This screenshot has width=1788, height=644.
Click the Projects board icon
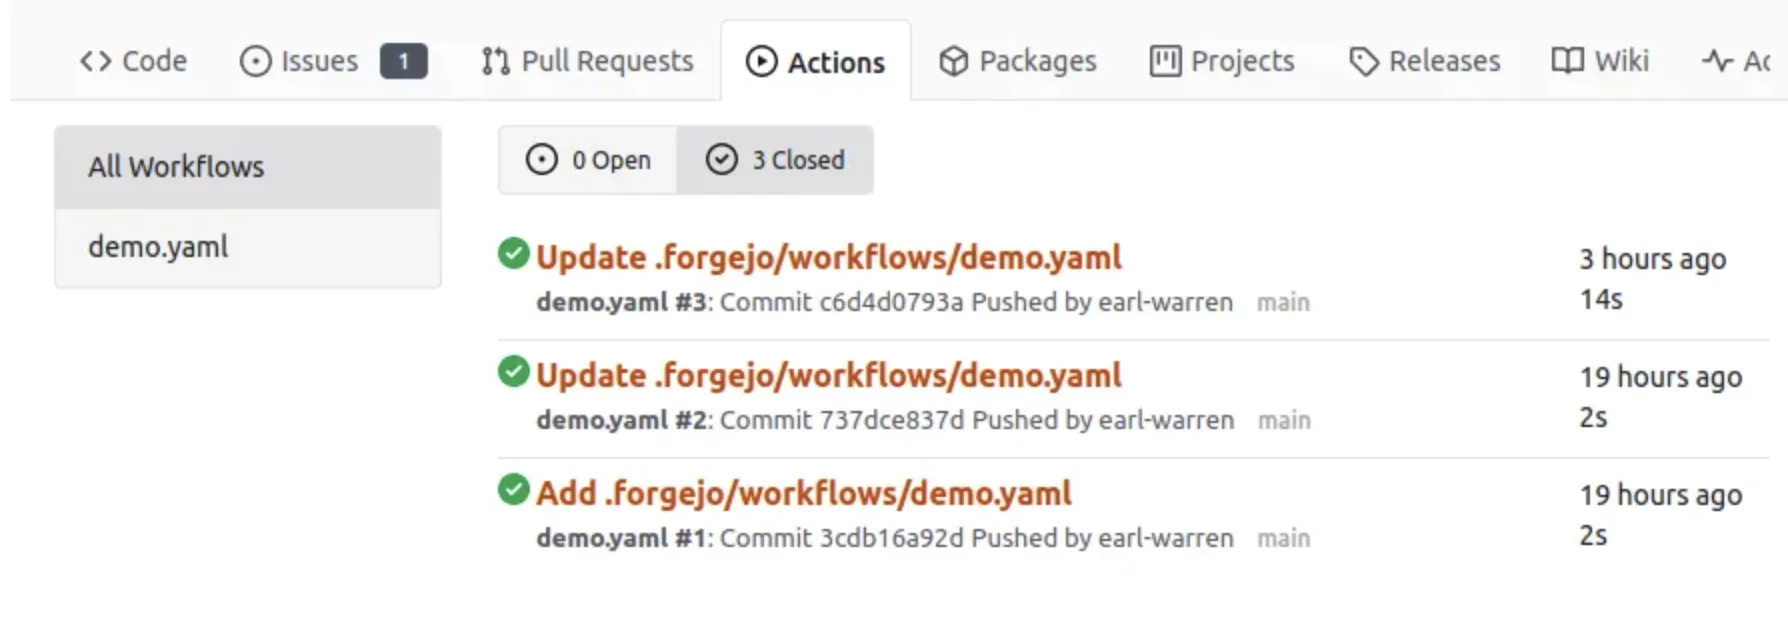[1165, 62]
